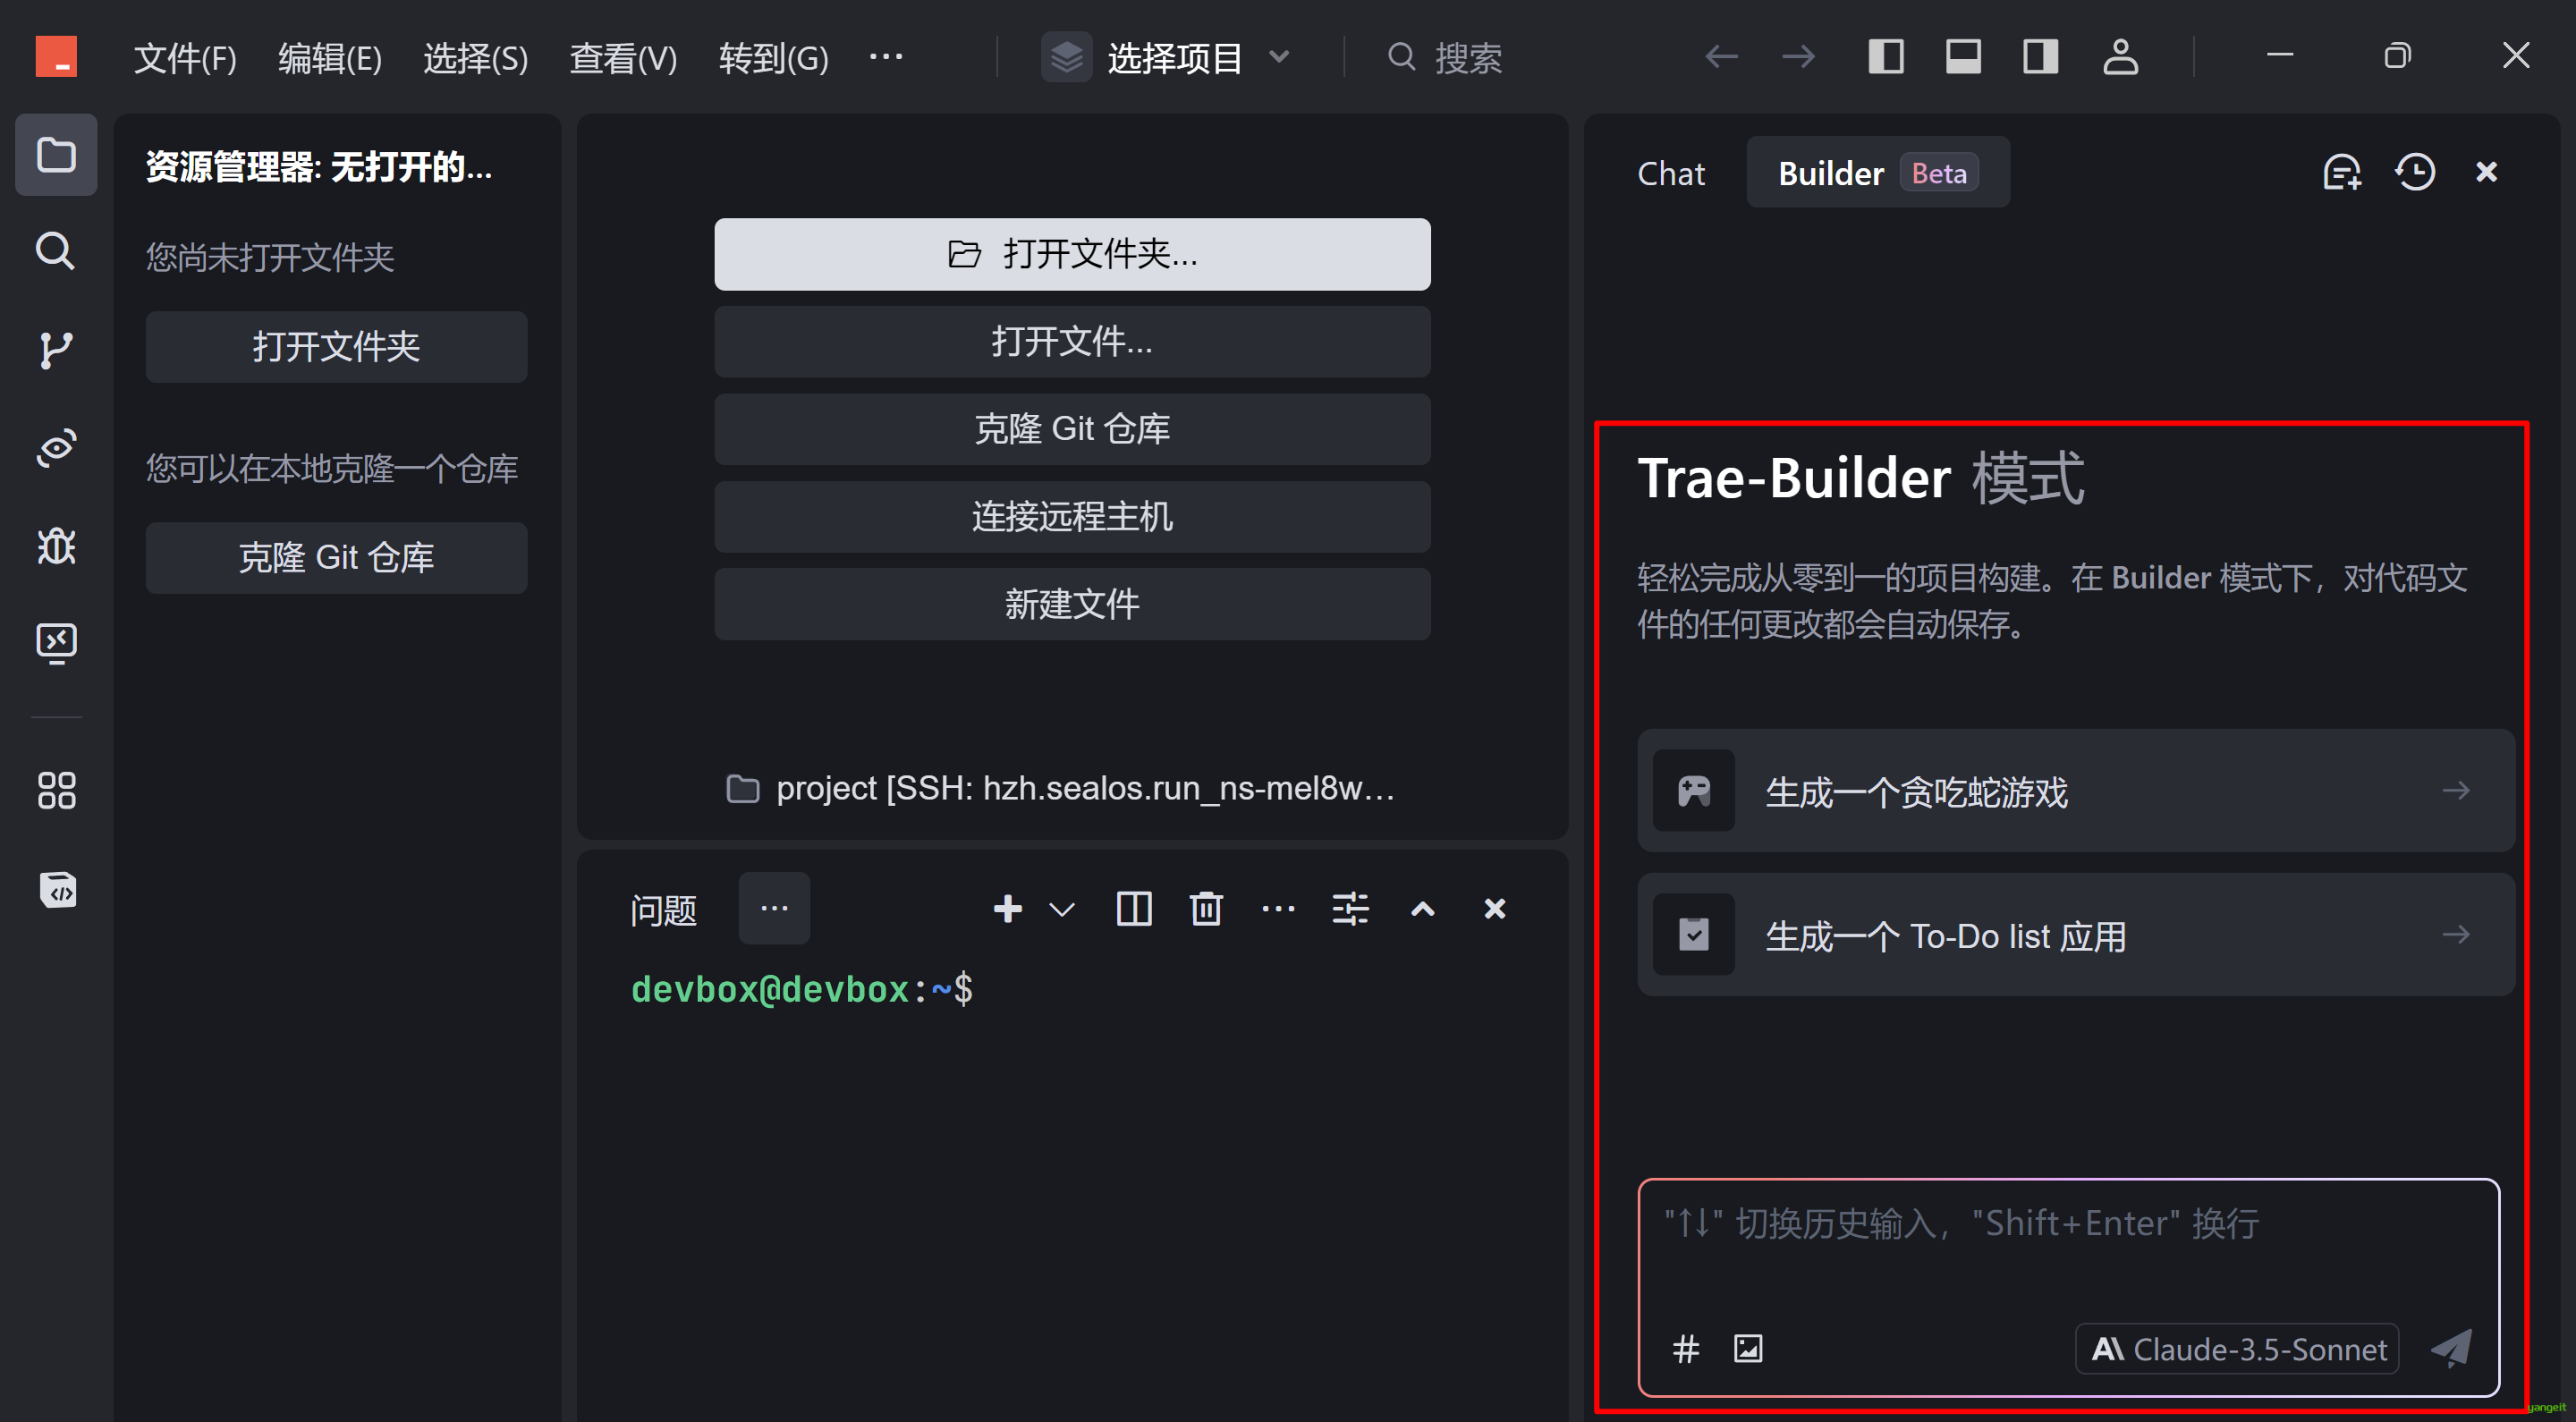Open the Explorer view in activity bar
2576x1422 pixels.
[56, 155]
